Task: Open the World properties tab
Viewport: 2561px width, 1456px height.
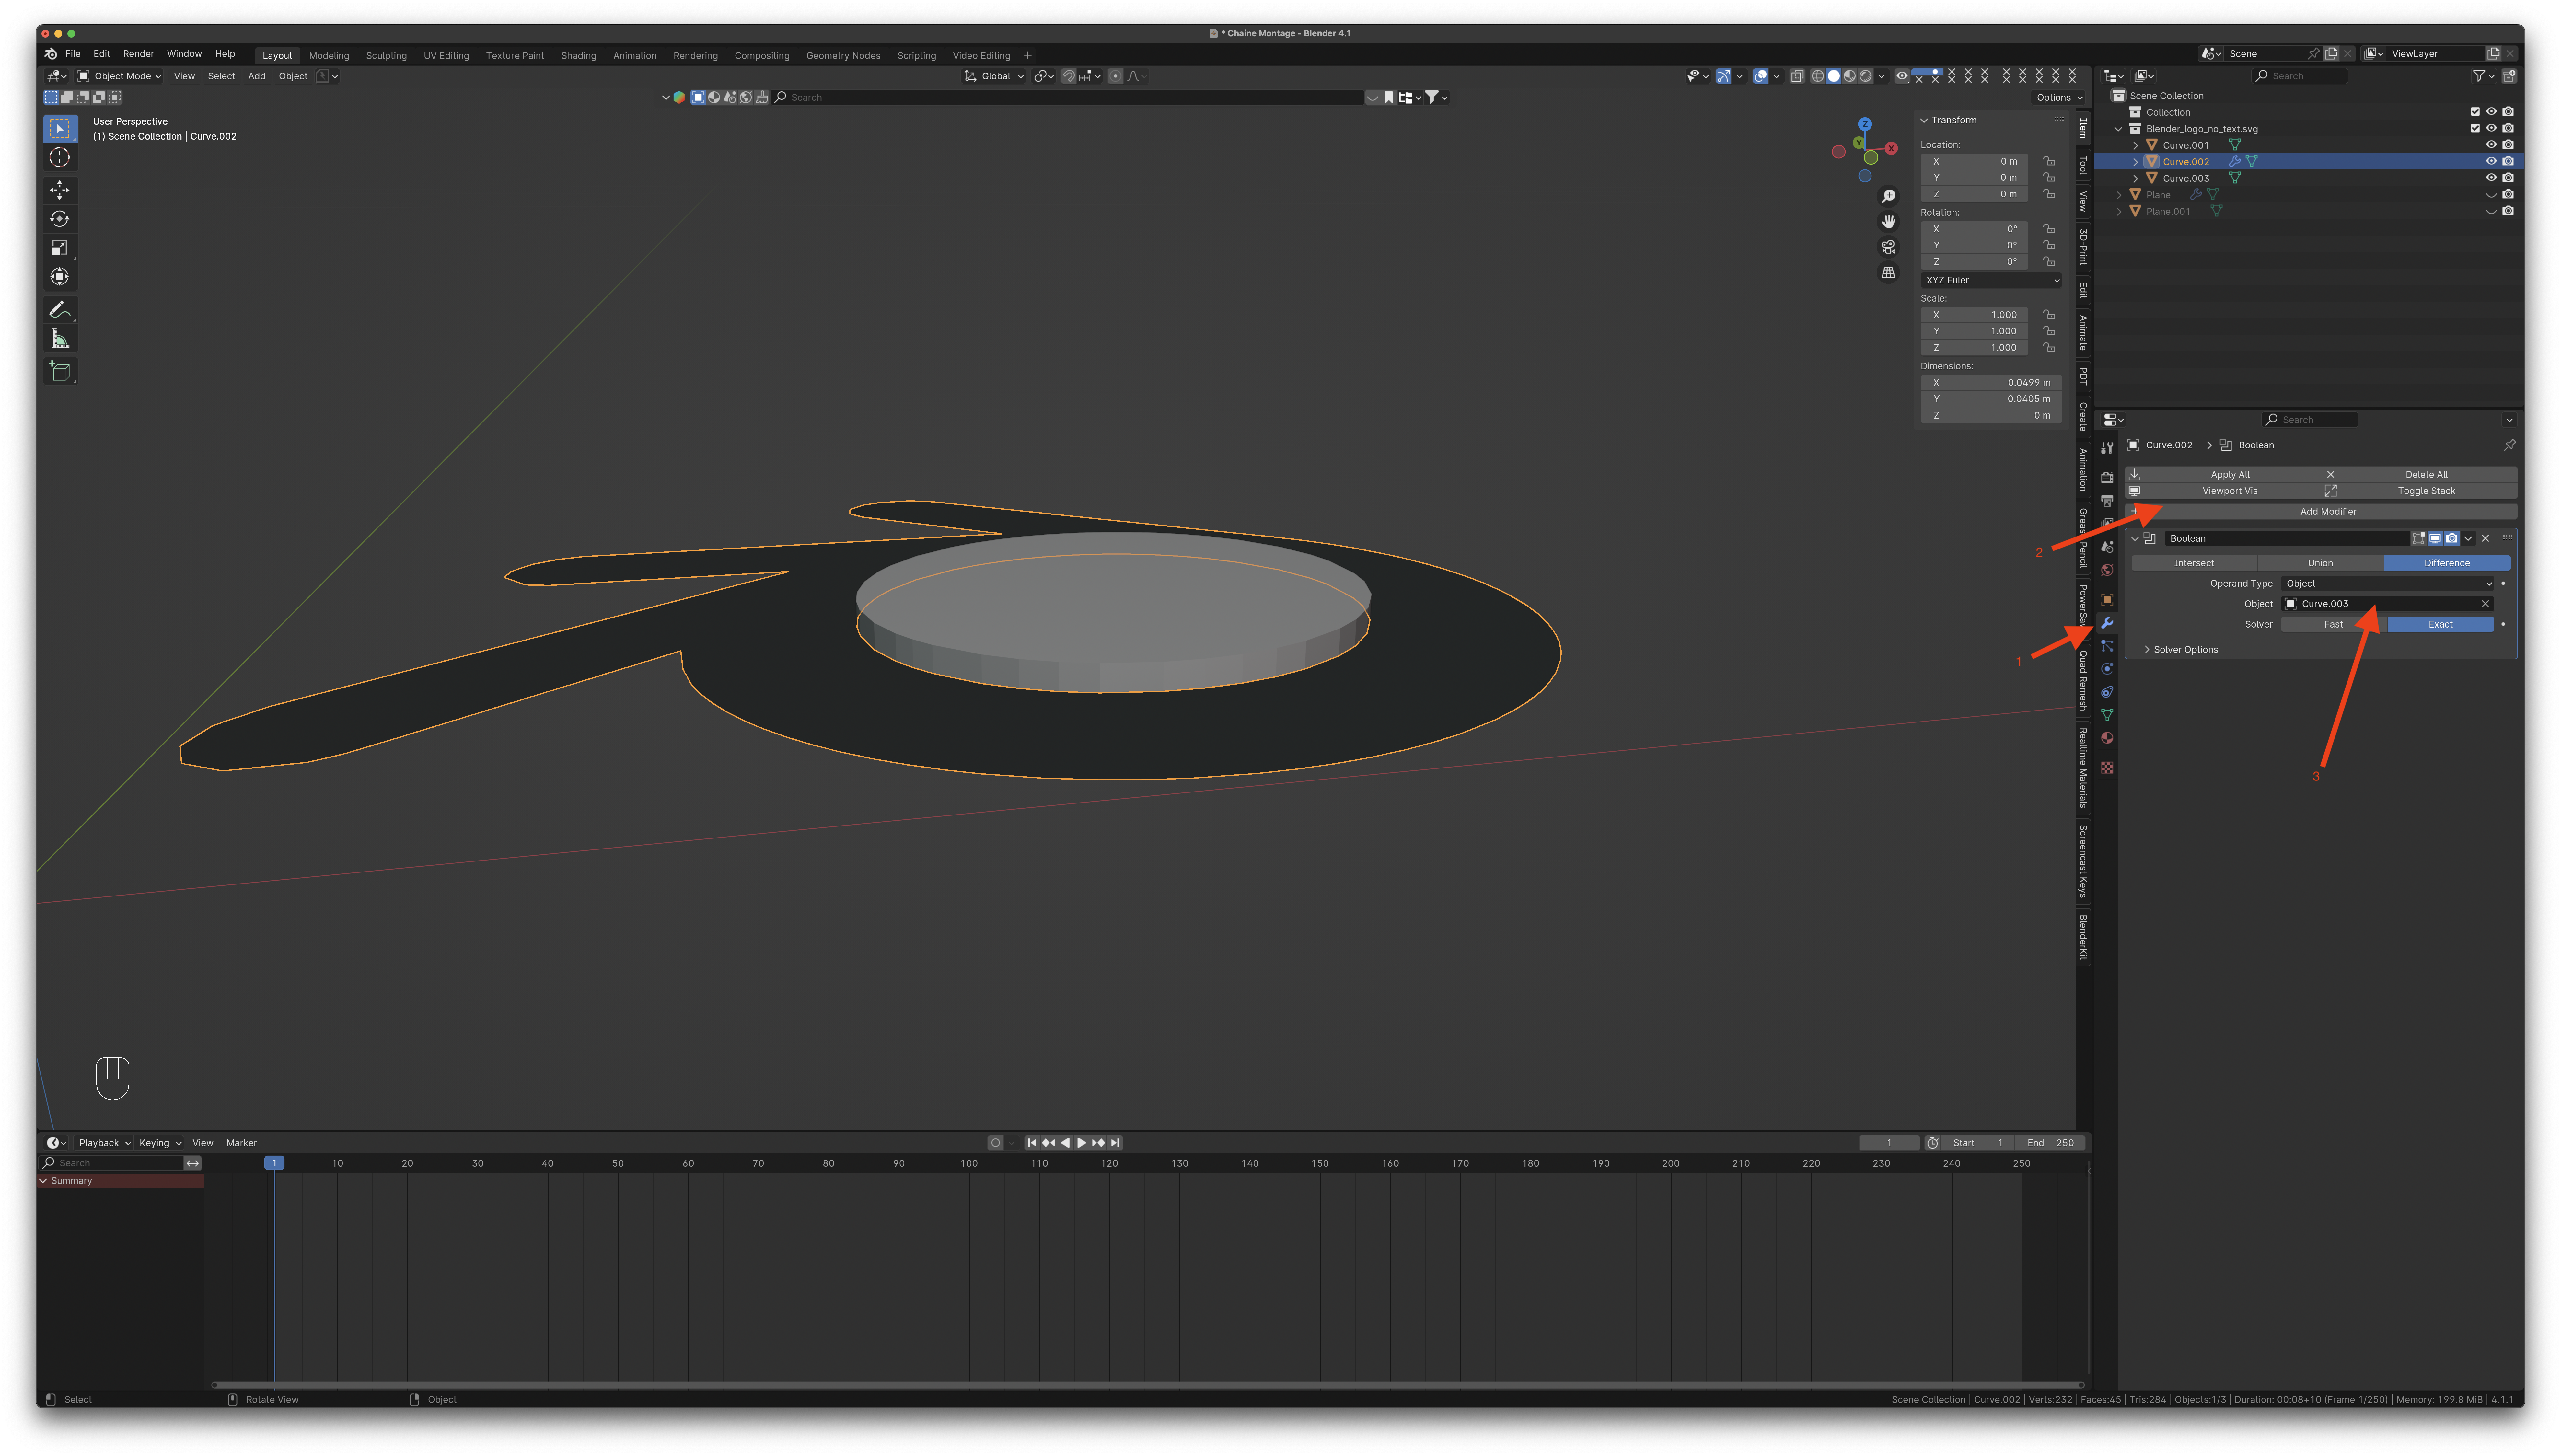Action: click(x=2107, y=570)
